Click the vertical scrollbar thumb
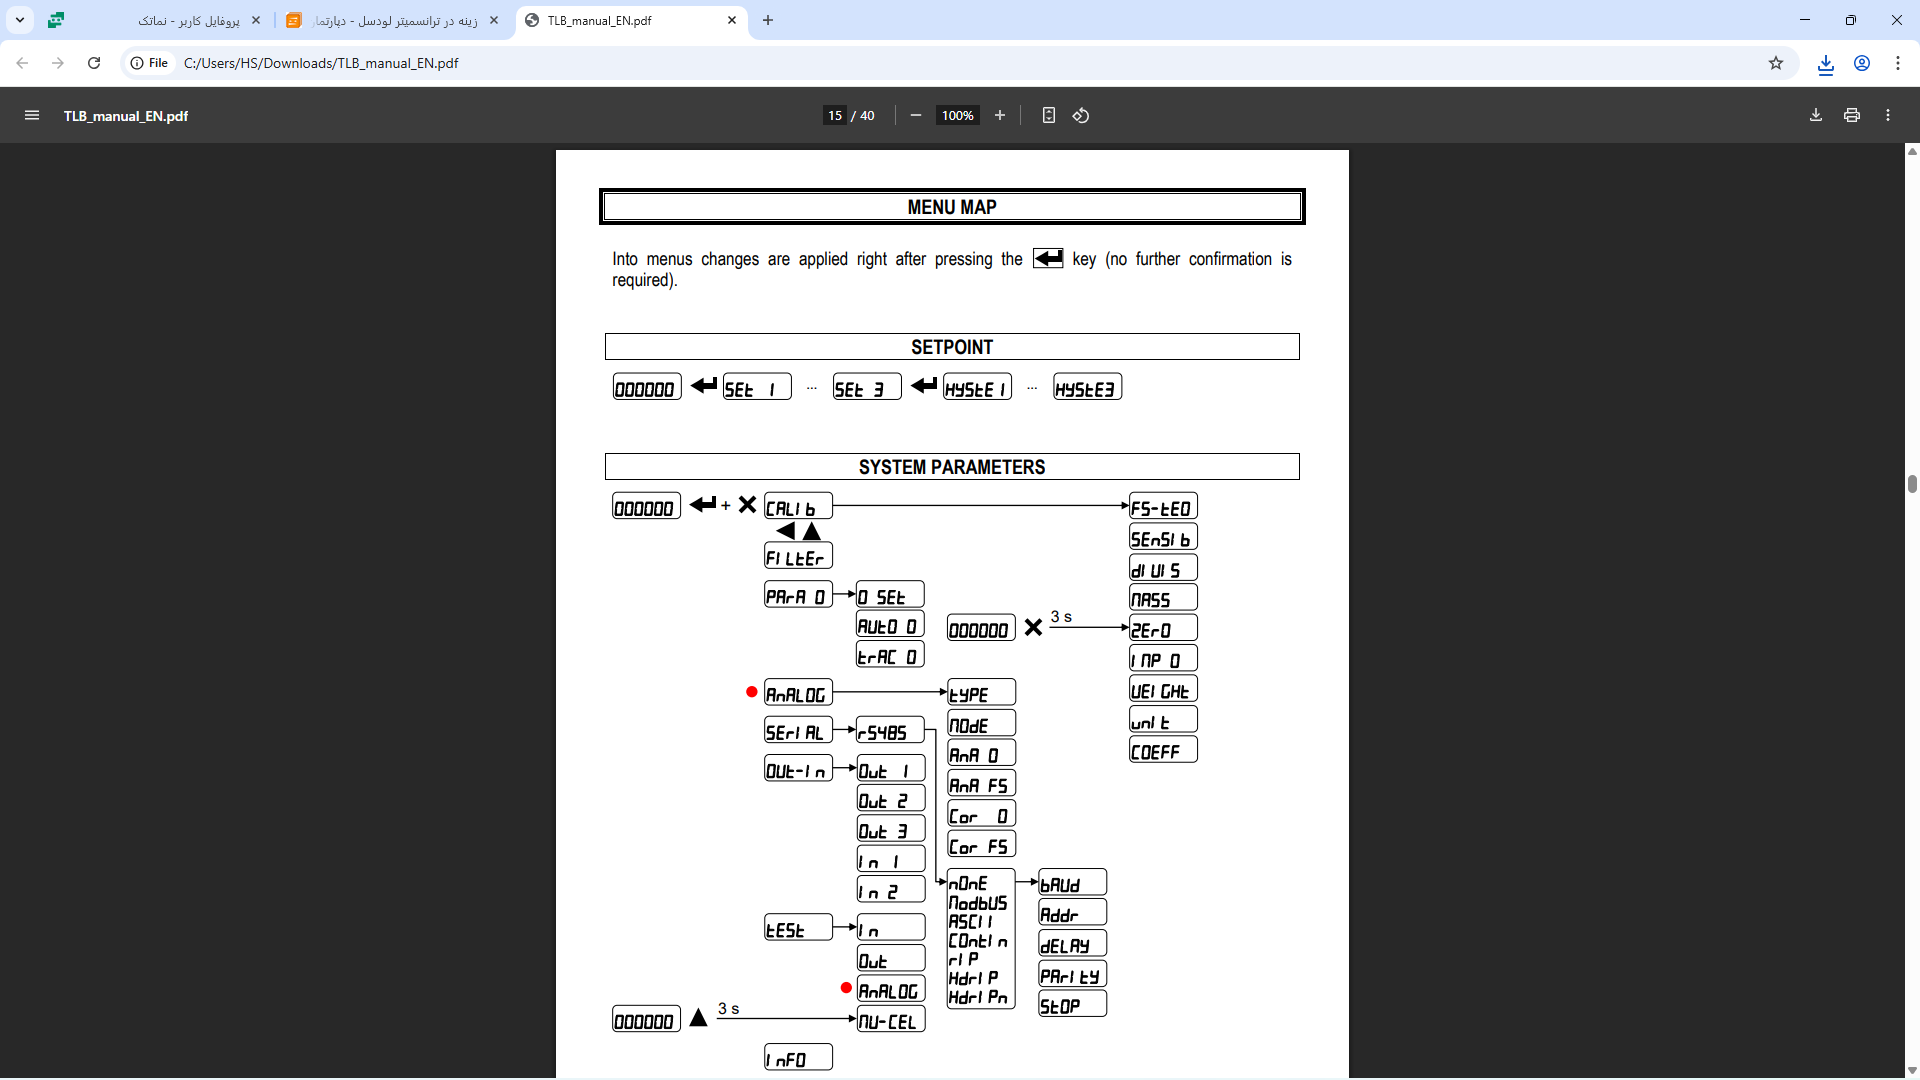Viewport: 1920px width, 1080px height. pyautogui.click(x=1911, y=484)
